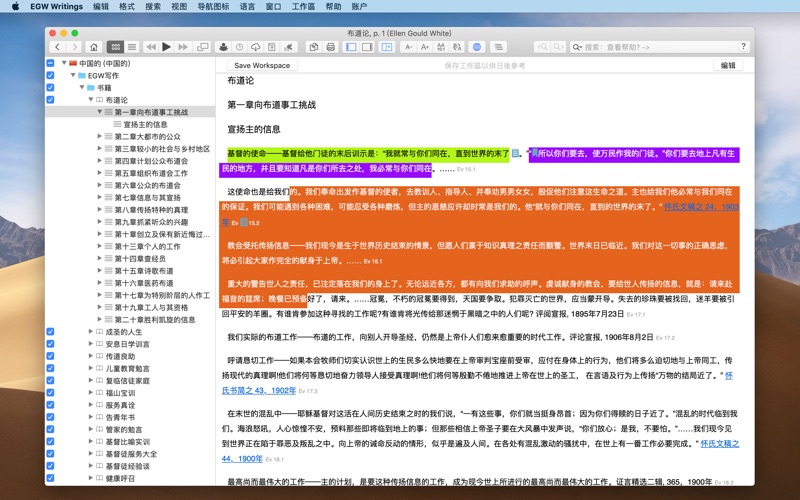Click the rewind playback icon
This screenshot has width=800, height=500.
point(151,47)
